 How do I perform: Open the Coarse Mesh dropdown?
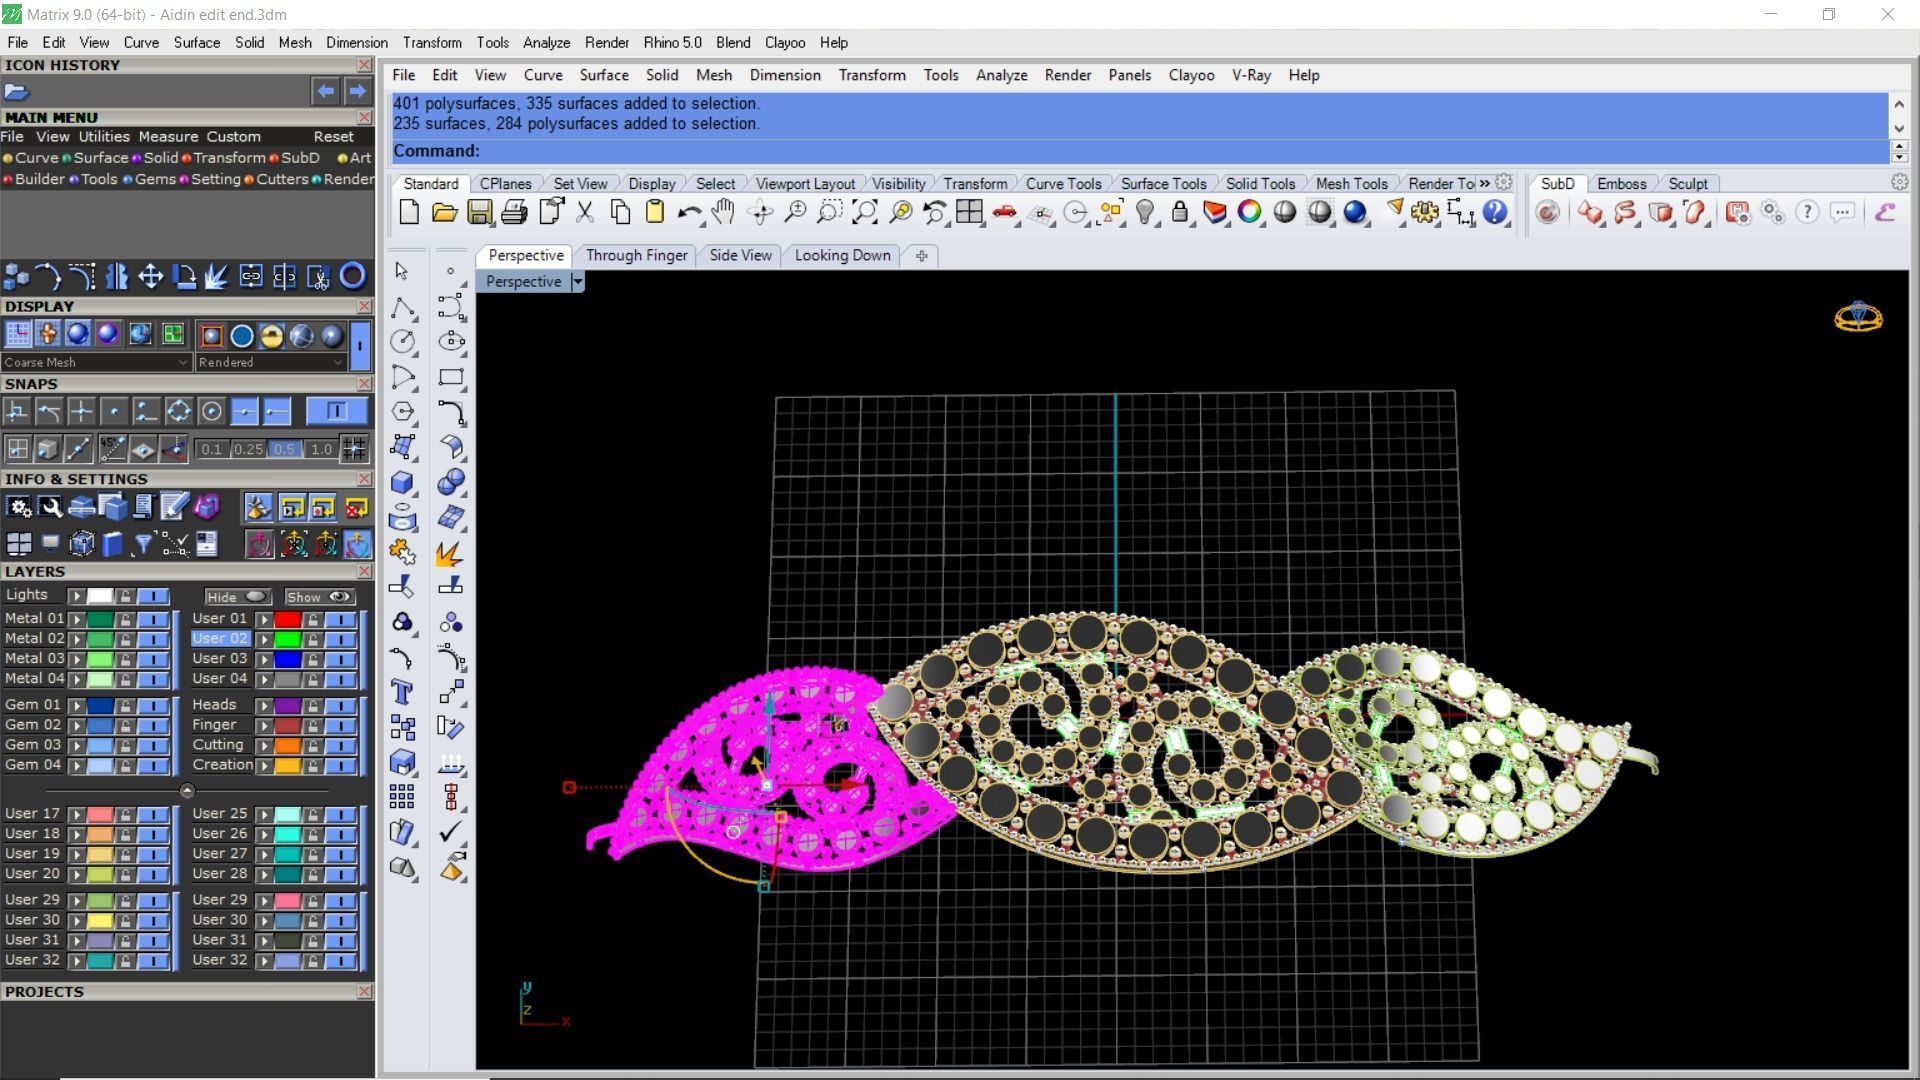96,362
